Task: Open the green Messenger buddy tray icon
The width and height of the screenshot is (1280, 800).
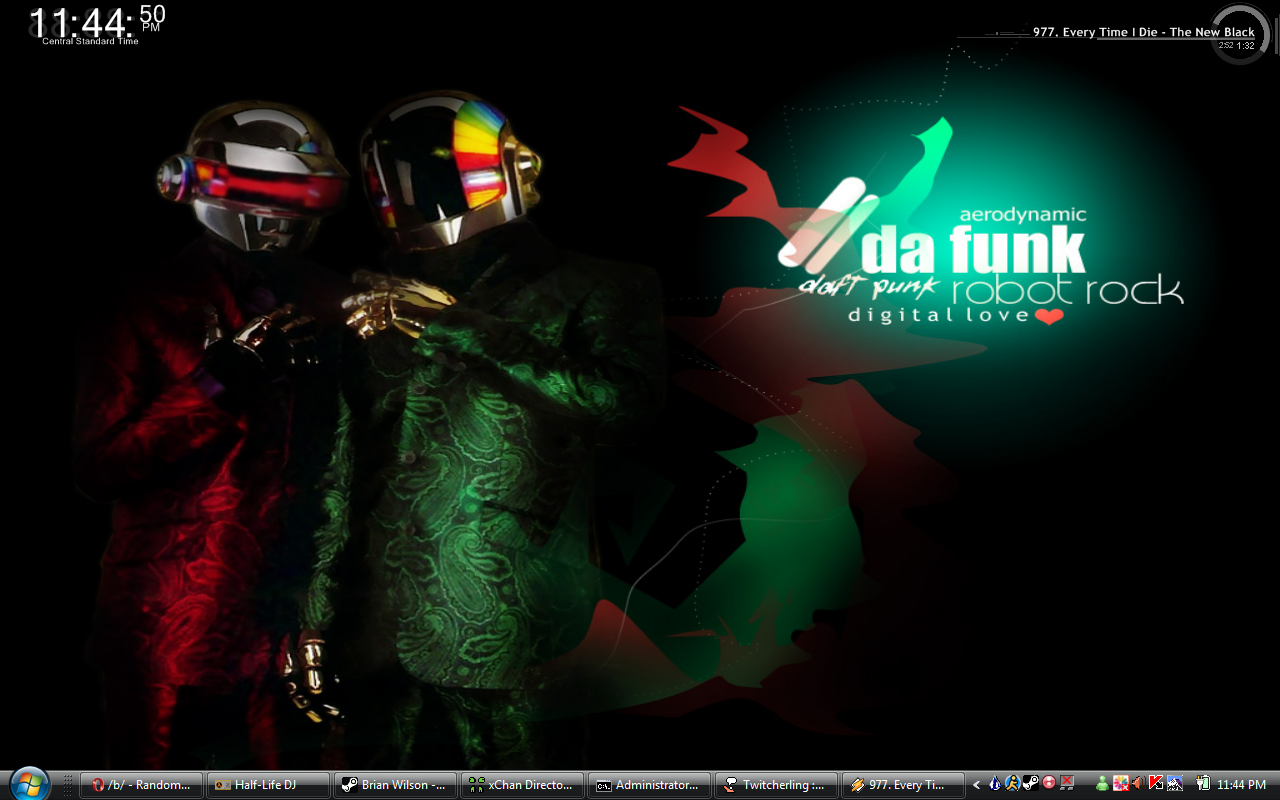Action: (1103, 784)
